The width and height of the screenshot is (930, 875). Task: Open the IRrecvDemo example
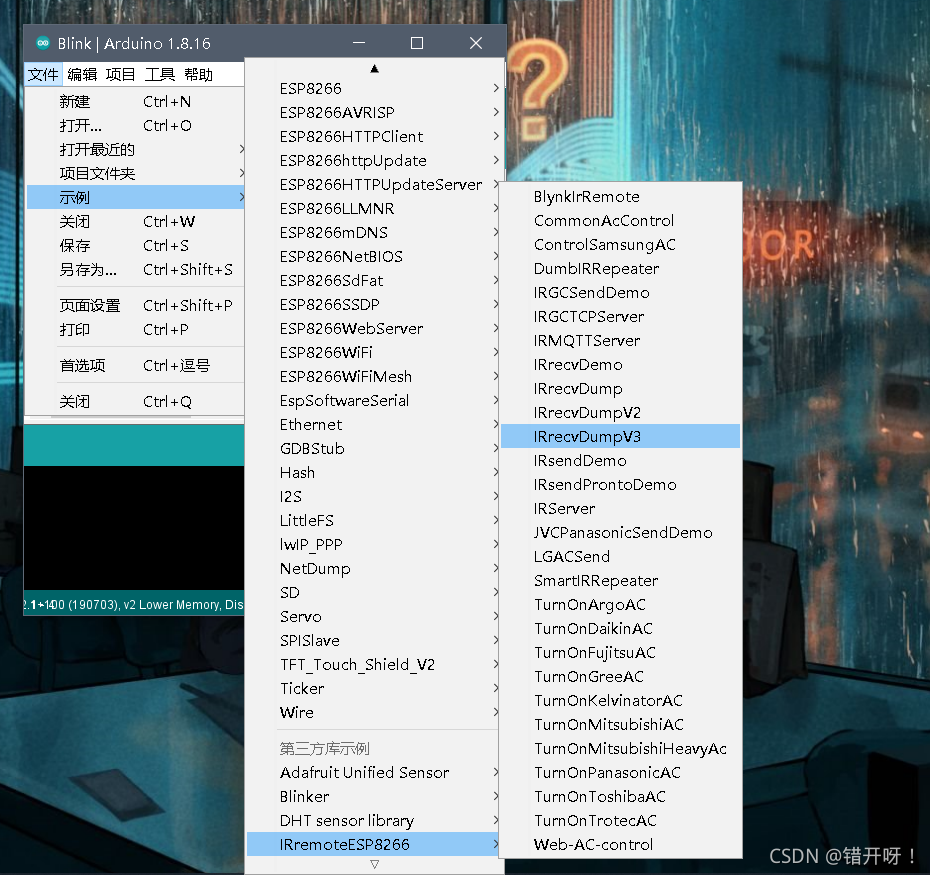point(620,365)
